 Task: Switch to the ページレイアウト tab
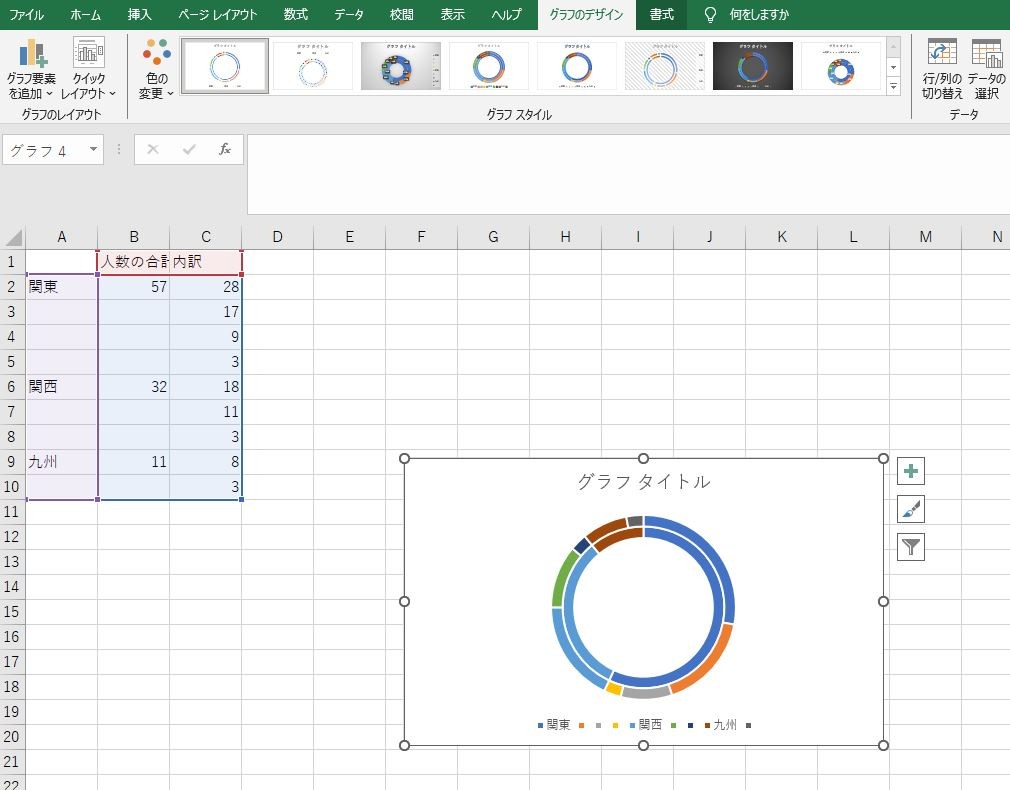pyautogui.click(x=218, y=14)
